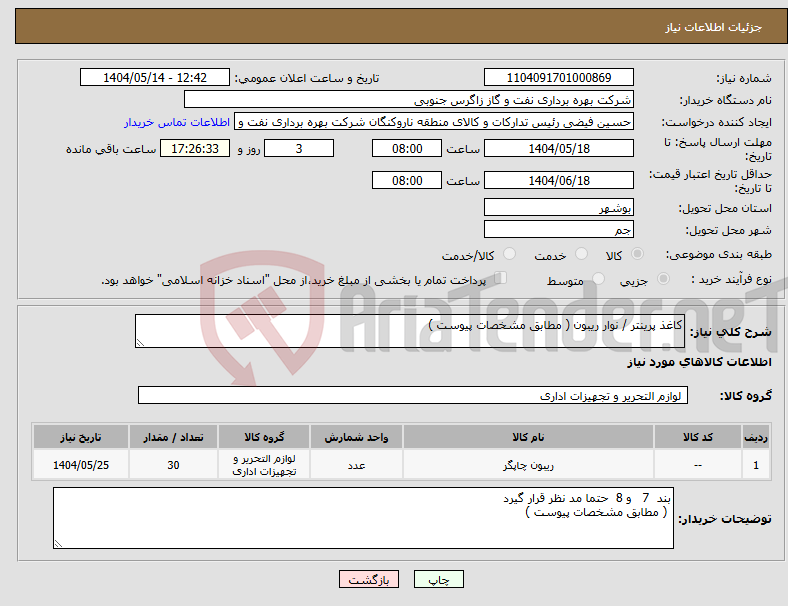This screenshot has width=788, height=606.
Task: Select the خدمت radio button
Action: (x=581, y=254)
